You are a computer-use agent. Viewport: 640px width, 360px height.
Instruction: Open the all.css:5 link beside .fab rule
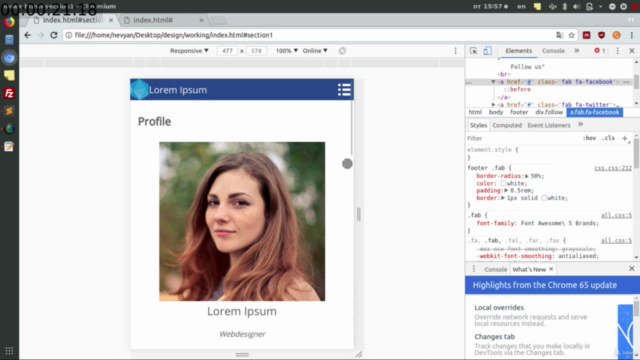616,215
